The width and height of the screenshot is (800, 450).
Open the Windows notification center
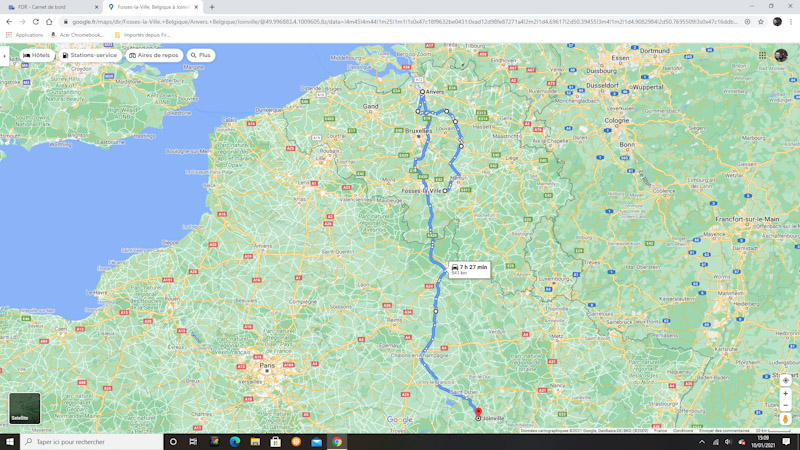[x=787, y=442]
